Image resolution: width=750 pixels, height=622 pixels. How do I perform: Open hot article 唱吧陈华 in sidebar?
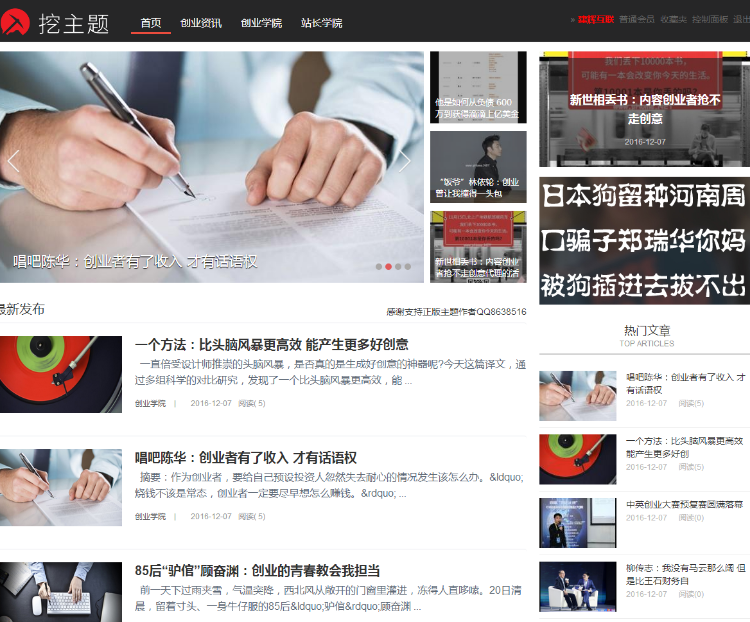click(x=686, y=383)
